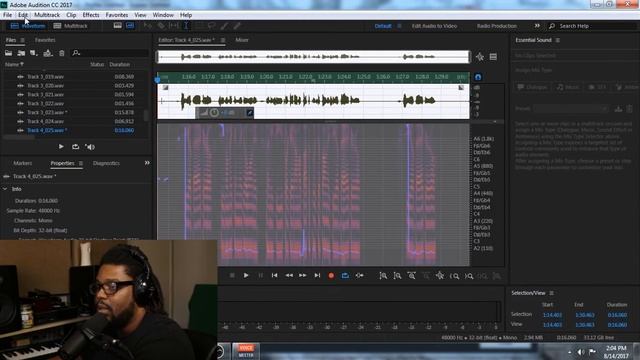This screenshot has height=360, width=640.
Task: Switch to Waveform editor view
Action: click(x=28, y=26)
